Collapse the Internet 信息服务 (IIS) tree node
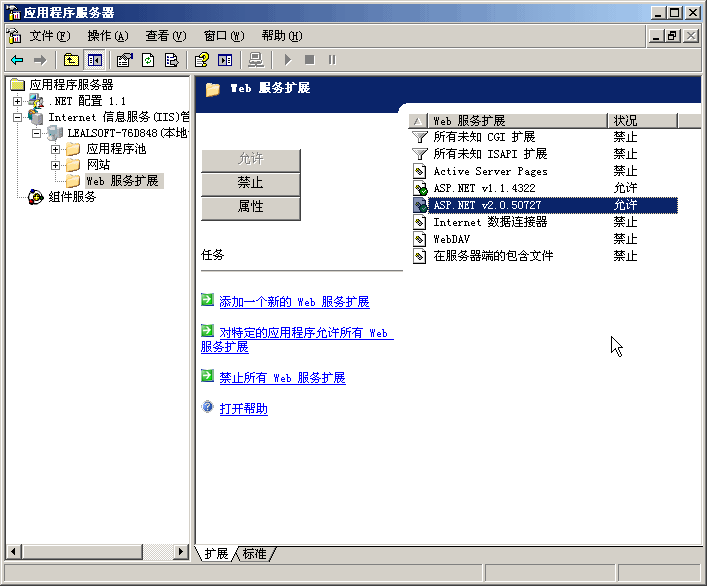 click(17, 118)
